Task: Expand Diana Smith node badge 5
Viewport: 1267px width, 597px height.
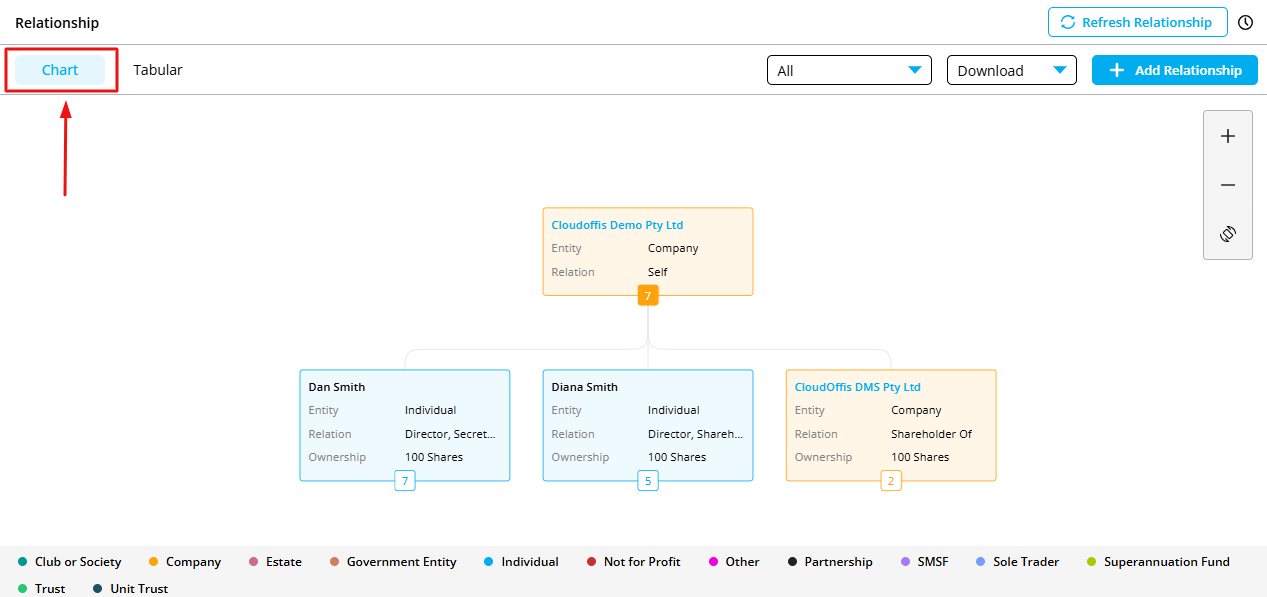Action: pos(648,481)
